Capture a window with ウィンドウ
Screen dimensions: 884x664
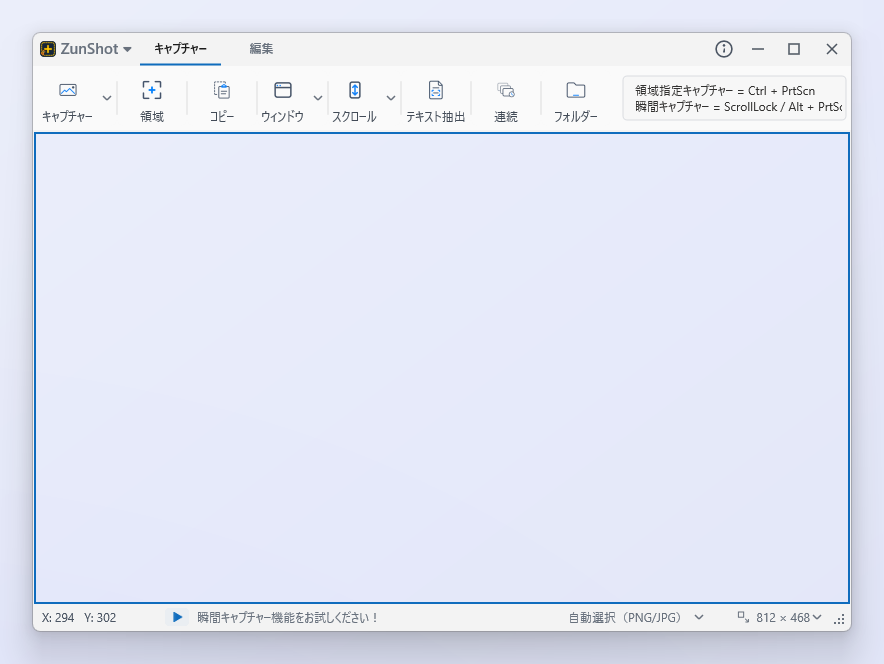click(282, 100)
